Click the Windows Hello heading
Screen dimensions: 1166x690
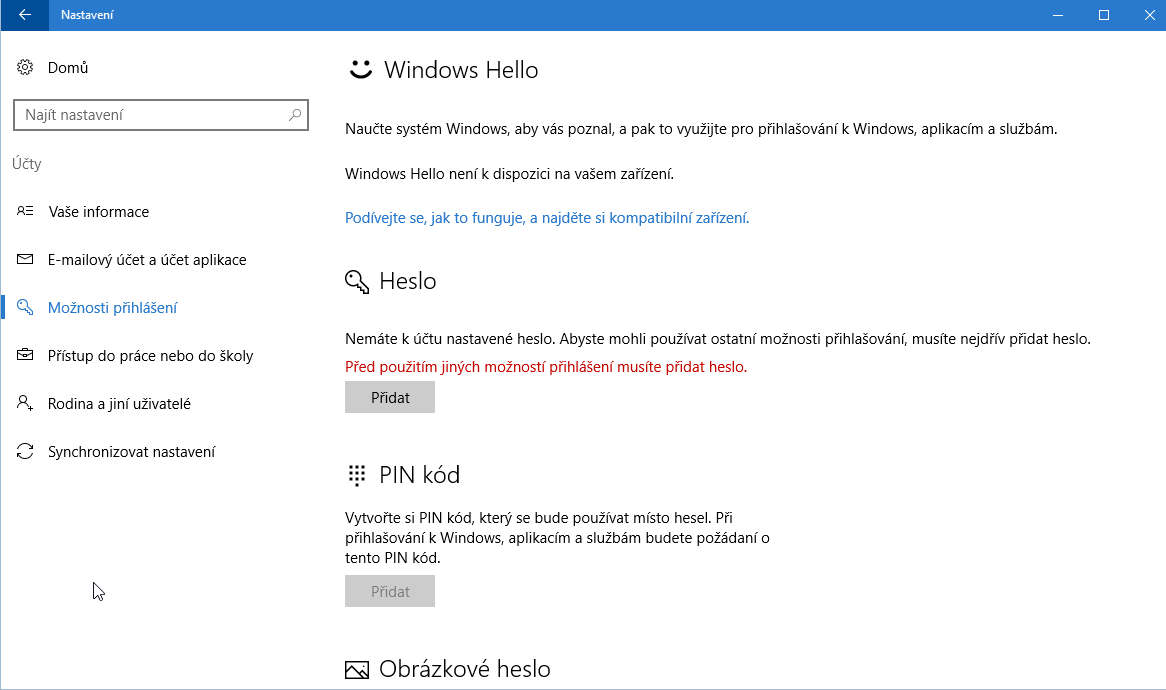(461, 70)
